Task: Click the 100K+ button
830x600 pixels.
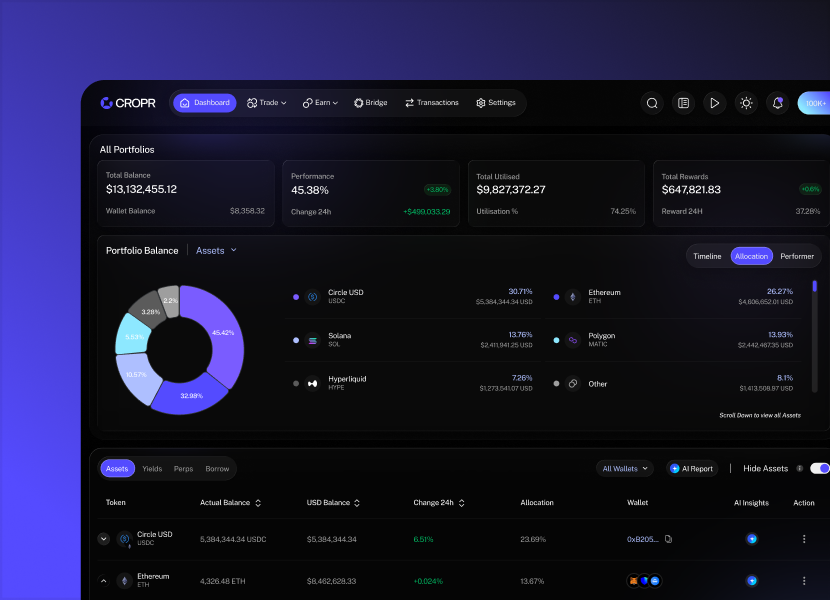Action: pyautogui.click(x=814, y=103)
